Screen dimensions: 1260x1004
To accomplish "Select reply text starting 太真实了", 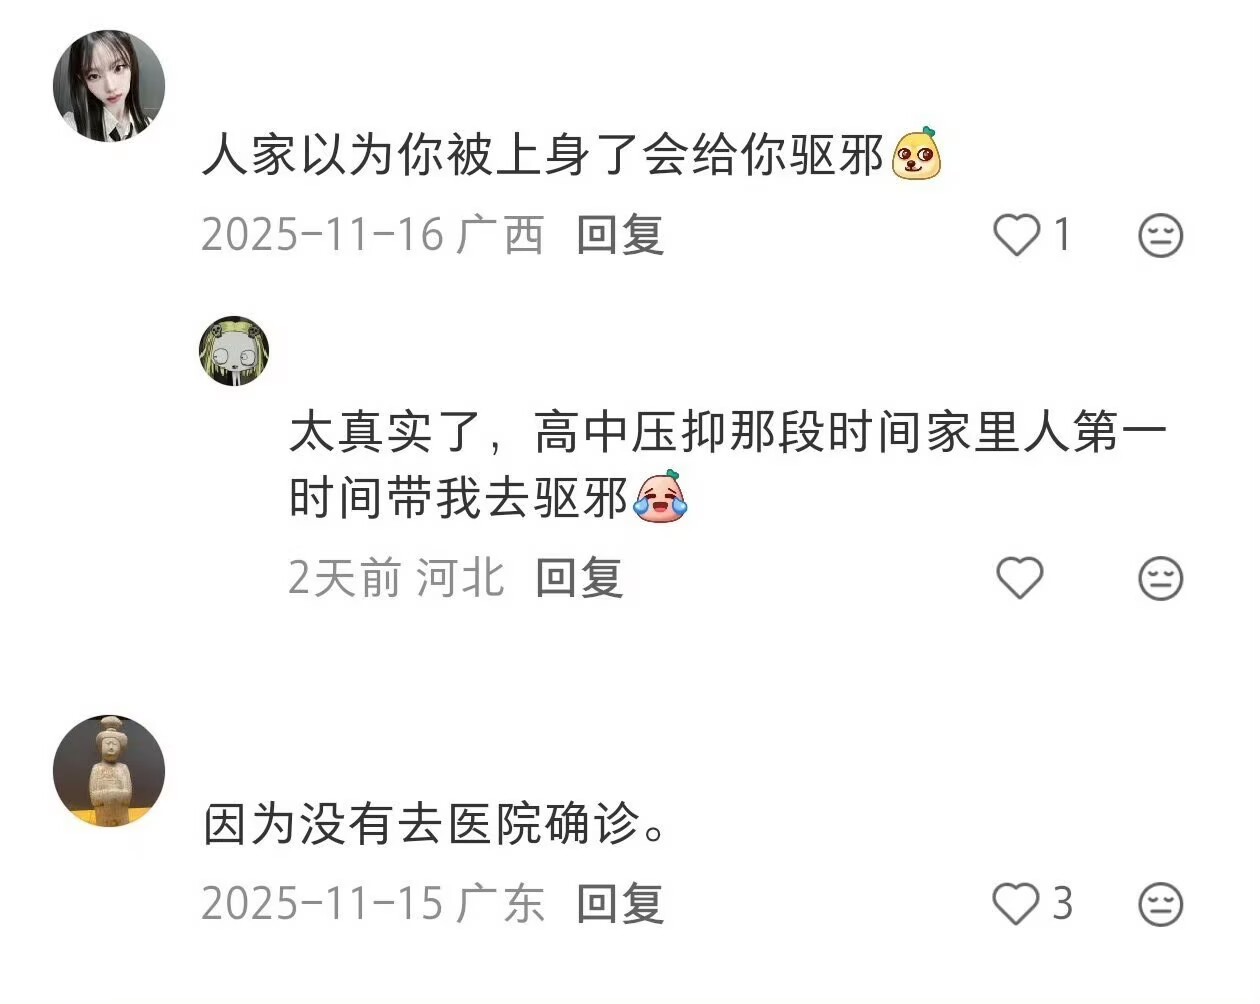I will (728, 466).
